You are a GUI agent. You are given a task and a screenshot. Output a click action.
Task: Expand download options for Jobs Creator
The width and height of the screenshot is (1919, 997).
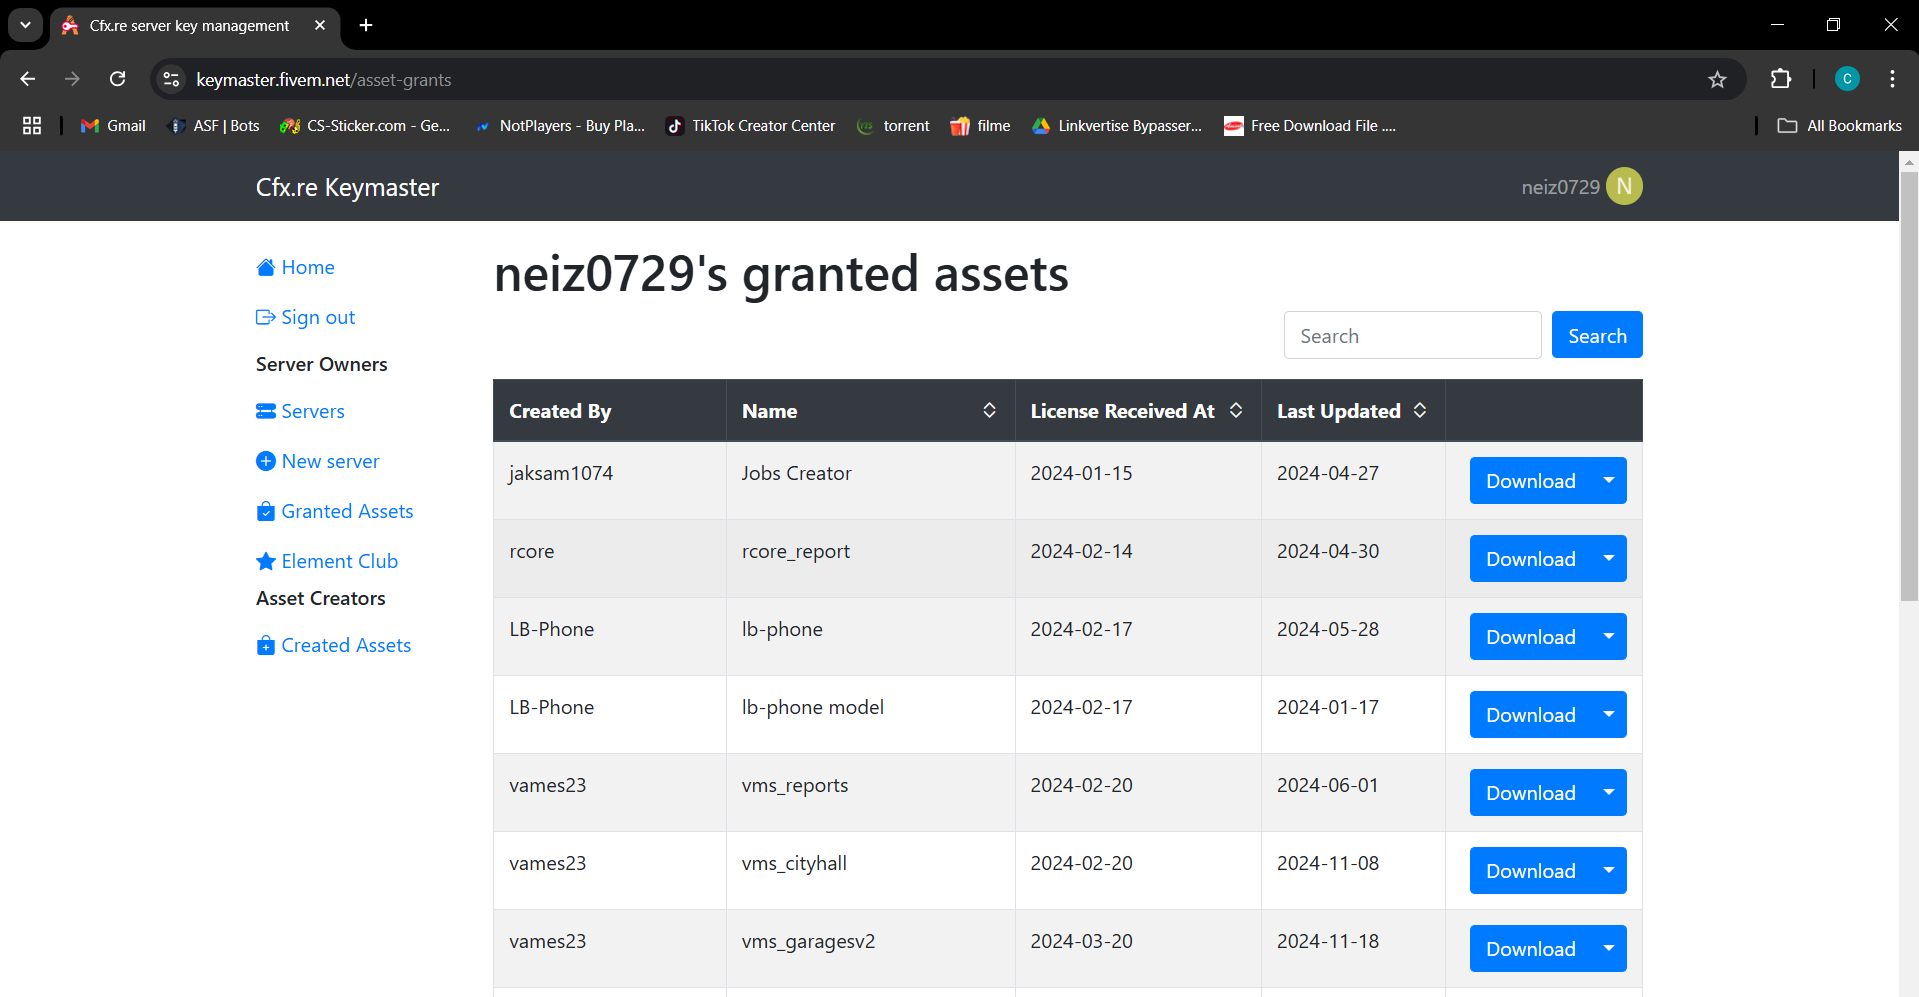pyautogui.click(x=1609, y=481)
